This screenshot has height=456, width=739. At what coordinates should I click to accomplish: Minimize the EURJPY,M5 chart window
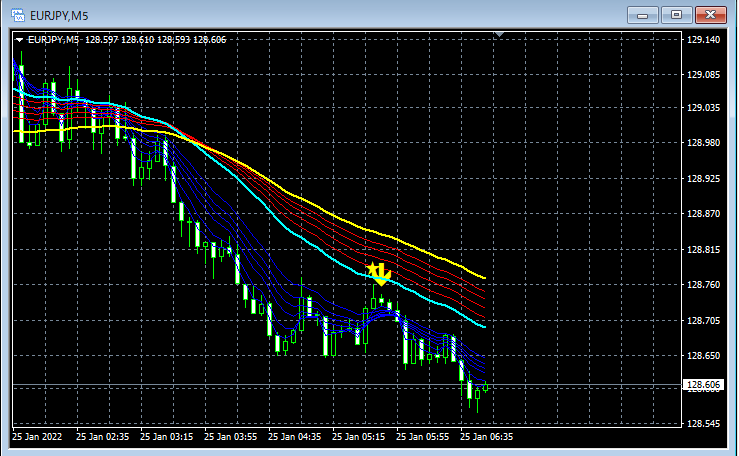642,16
